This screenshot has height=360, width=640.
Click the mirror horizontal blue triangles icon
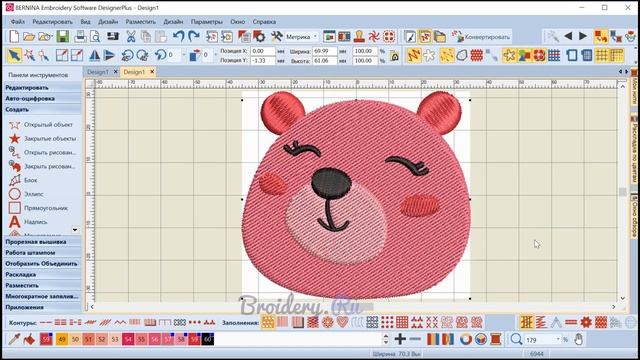coord(94,55)
